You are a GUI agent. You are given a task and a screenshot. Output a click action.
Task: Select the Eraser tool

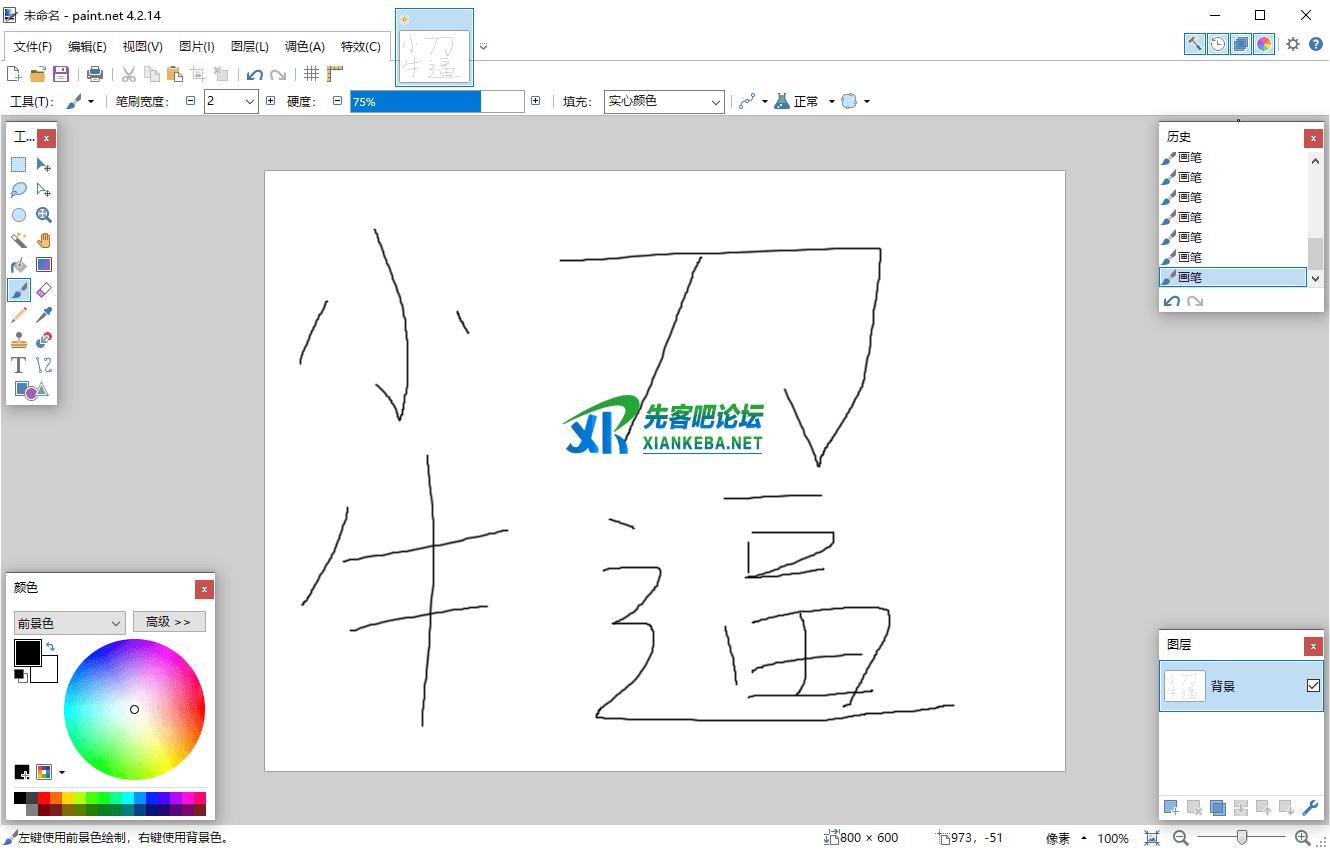coord(44,290)
